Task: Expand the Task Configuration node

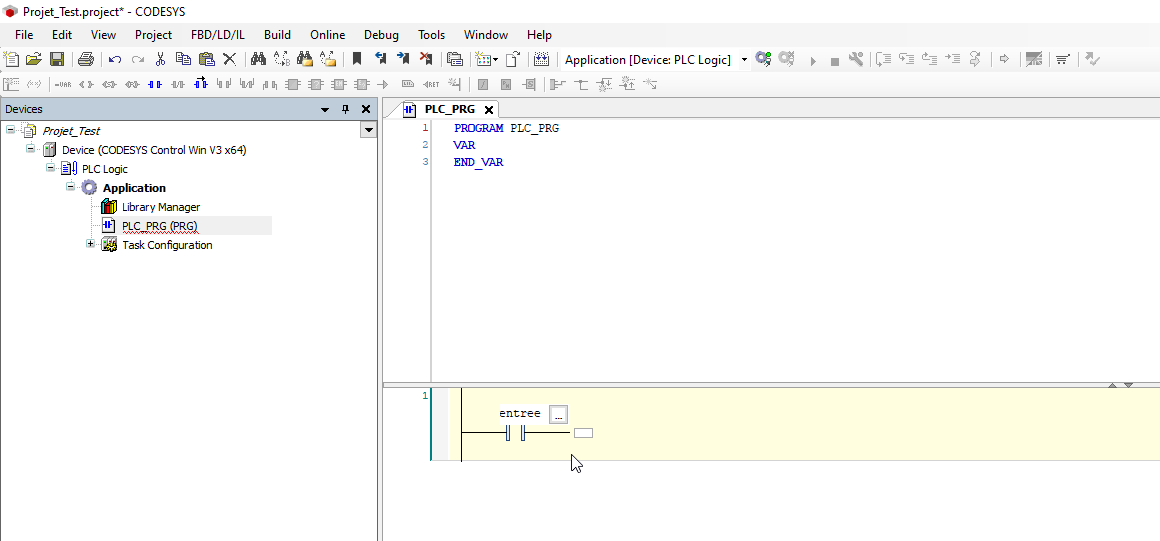Action: click(x=91, y=244)
